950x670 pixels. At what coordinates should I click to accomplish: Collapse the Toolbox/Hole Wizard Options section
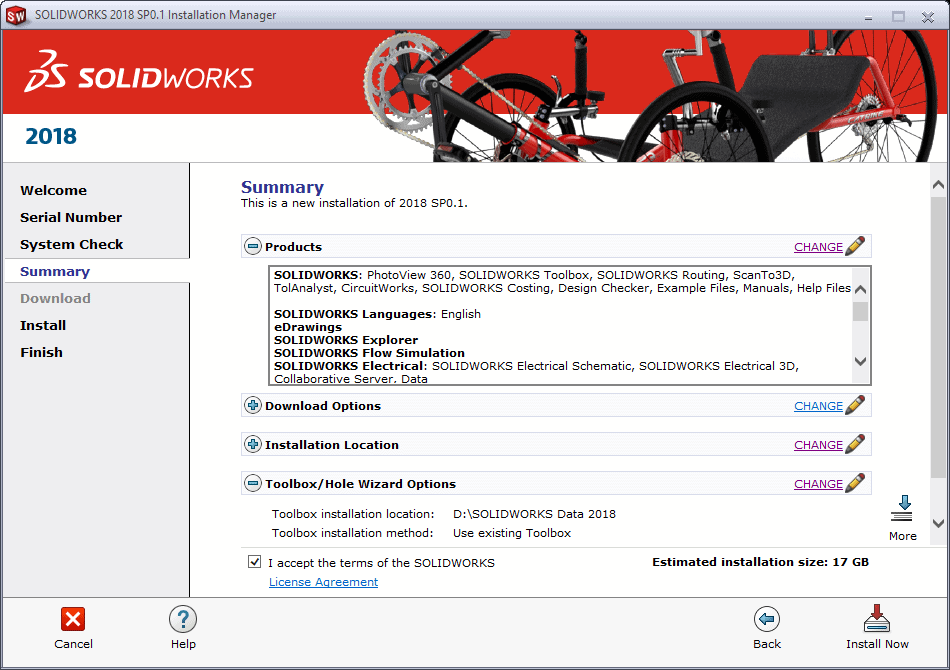(x=253, y=483)
